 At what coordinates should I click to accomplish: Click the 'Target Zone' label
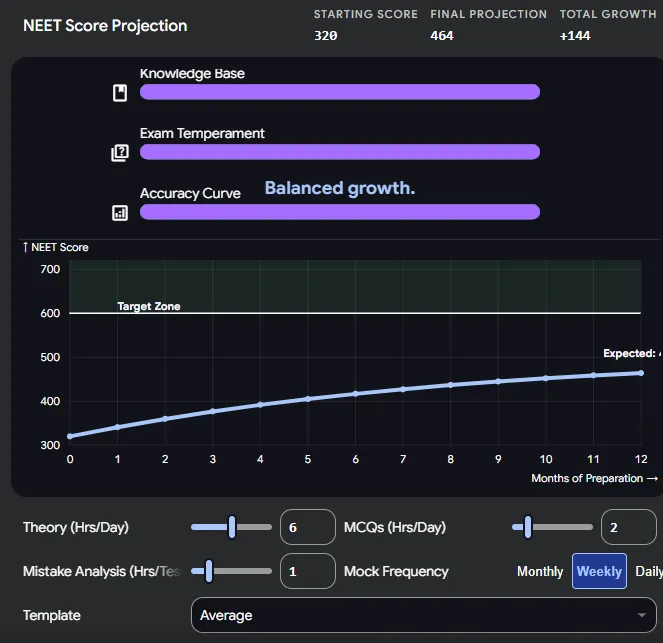[x=149, y=306]
